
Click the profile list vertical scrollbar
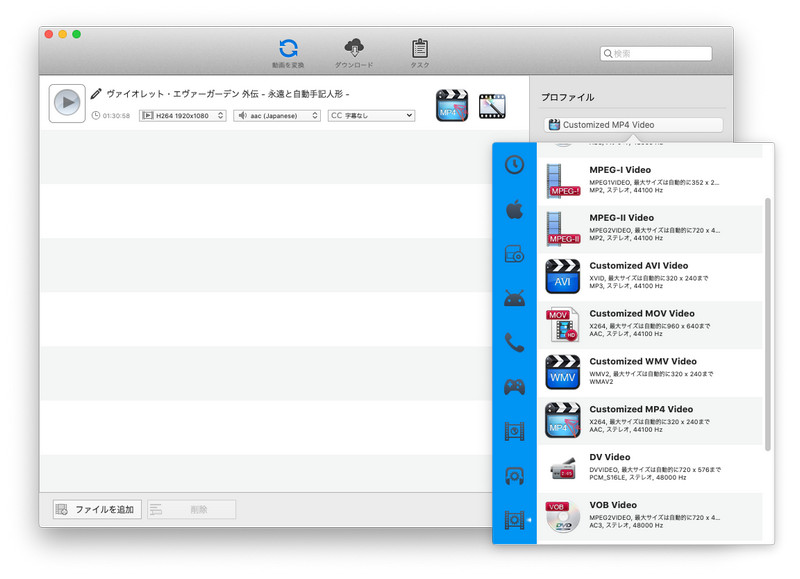[x=767, y=324]
